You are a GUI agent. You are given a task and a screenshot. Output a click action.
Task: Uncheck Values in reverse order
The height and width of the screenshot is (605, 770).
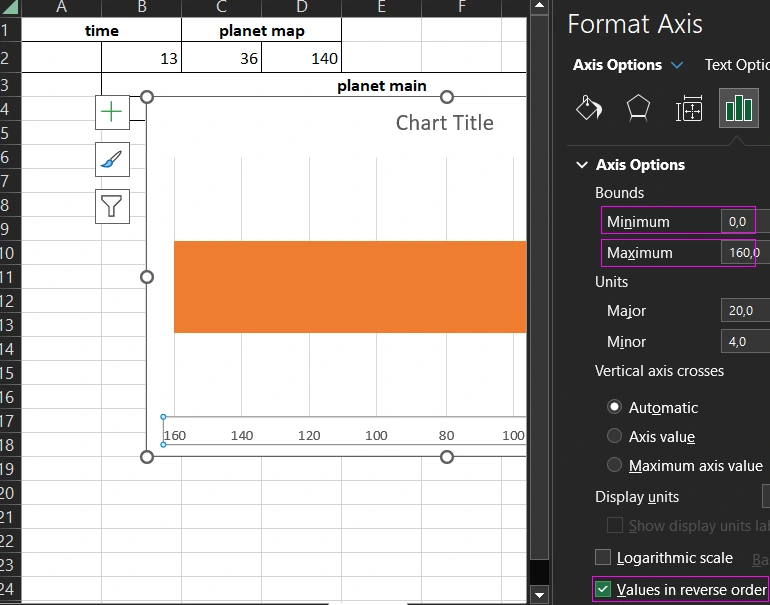point(603,590)
